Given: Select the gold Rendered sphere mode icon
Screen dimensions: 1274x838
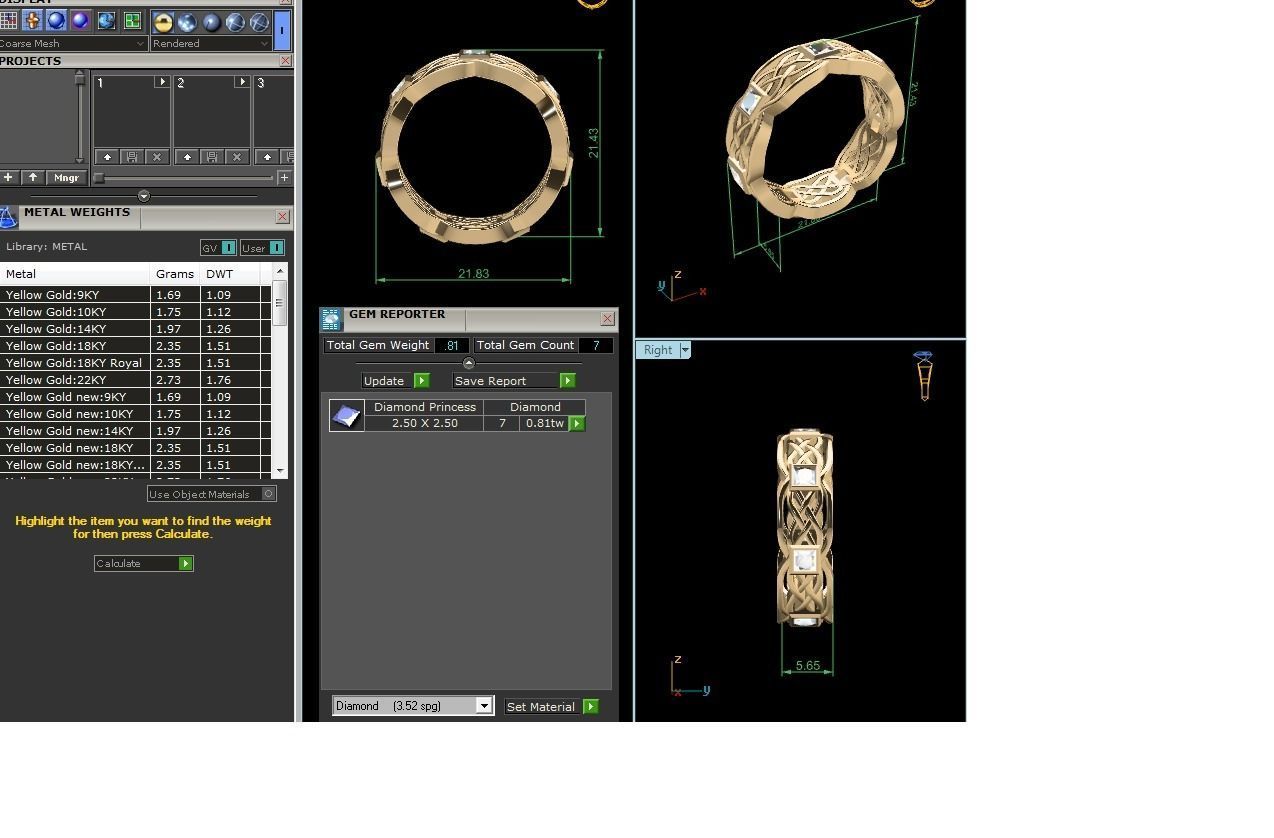Looking at the screenshot, I should 163,22.
